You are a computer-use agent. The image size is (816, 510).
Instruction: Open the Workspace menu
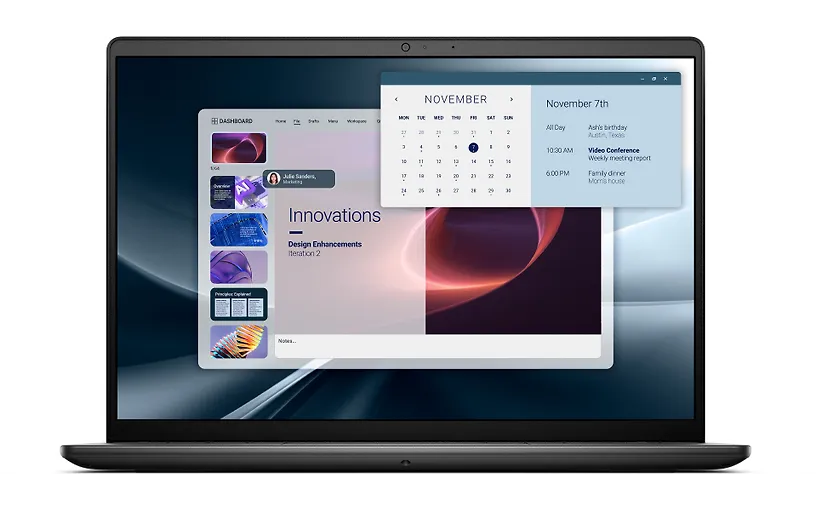point(356,121)
